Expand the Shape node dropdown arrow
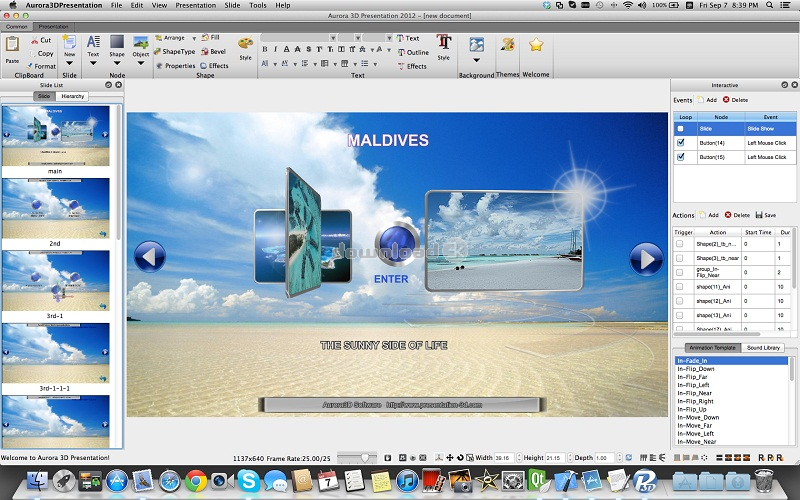 coord(117,63)
